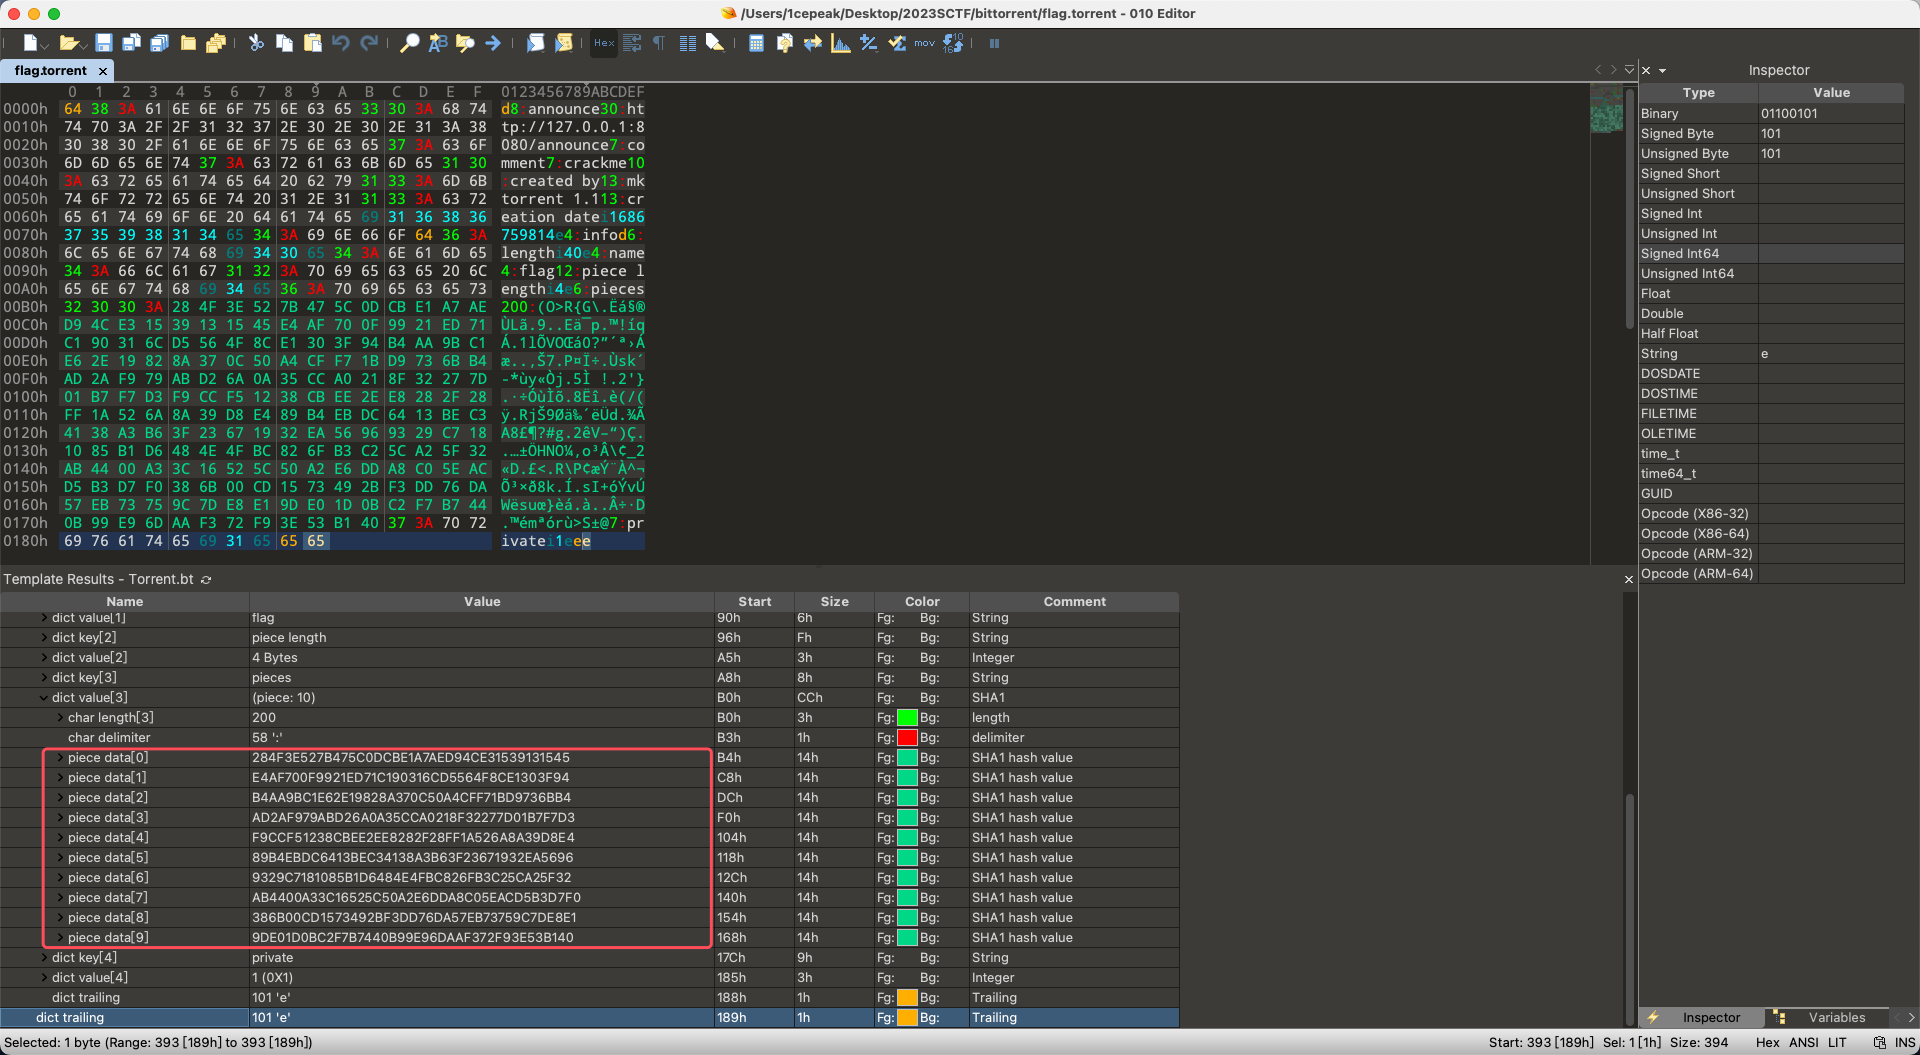Run a script with the script icon
Viewport: 1920px width, 1055px height.
(x=536, y=43)
